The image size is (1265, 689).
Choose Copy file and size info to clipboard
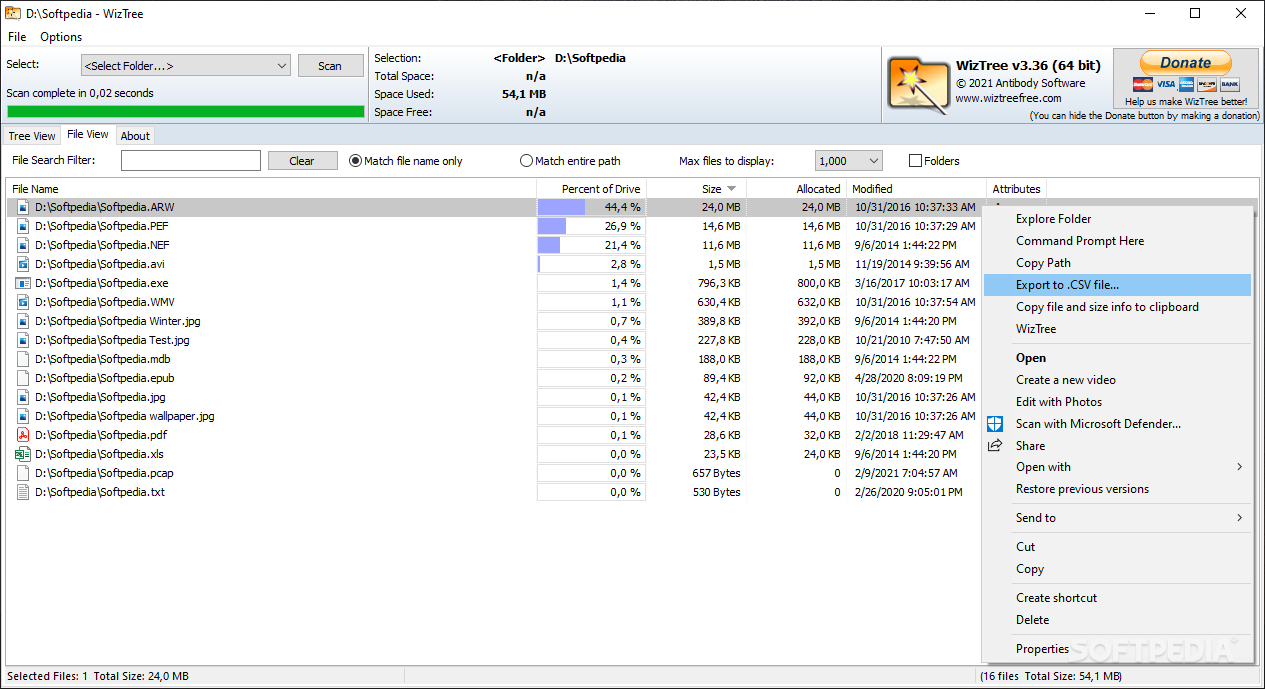1118,307
